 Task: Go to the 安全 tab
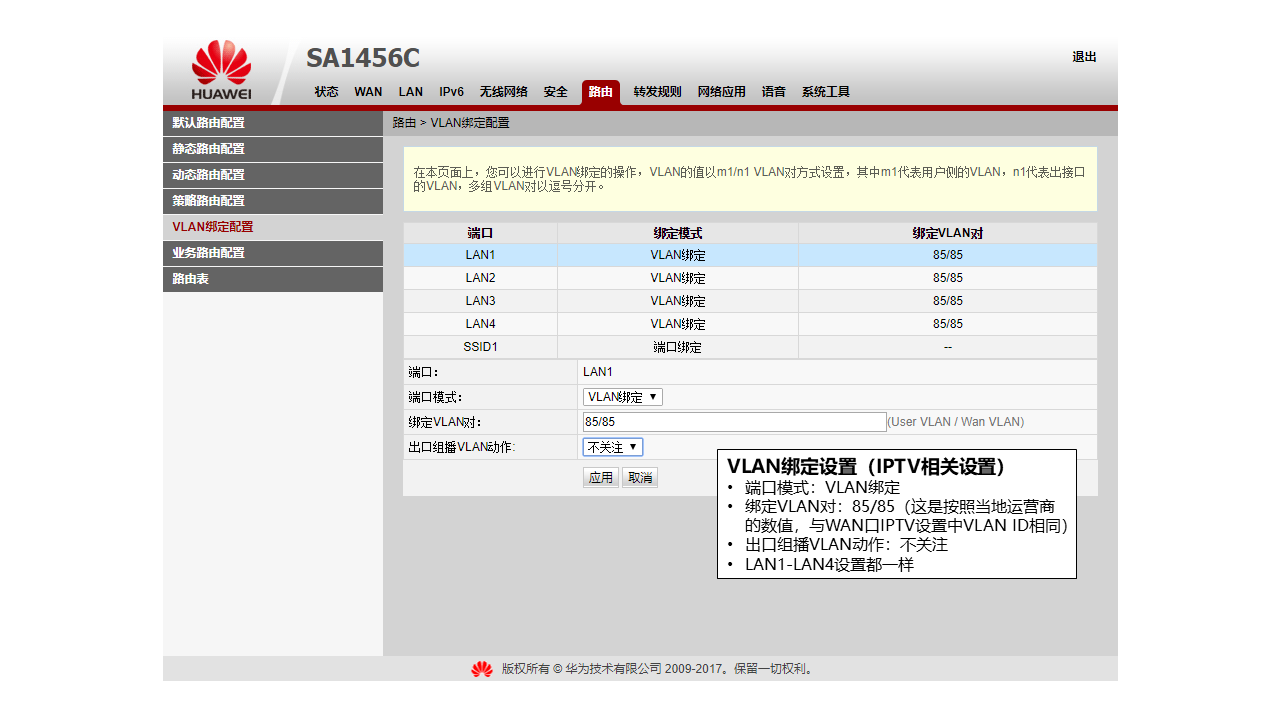tap(556, 92)
